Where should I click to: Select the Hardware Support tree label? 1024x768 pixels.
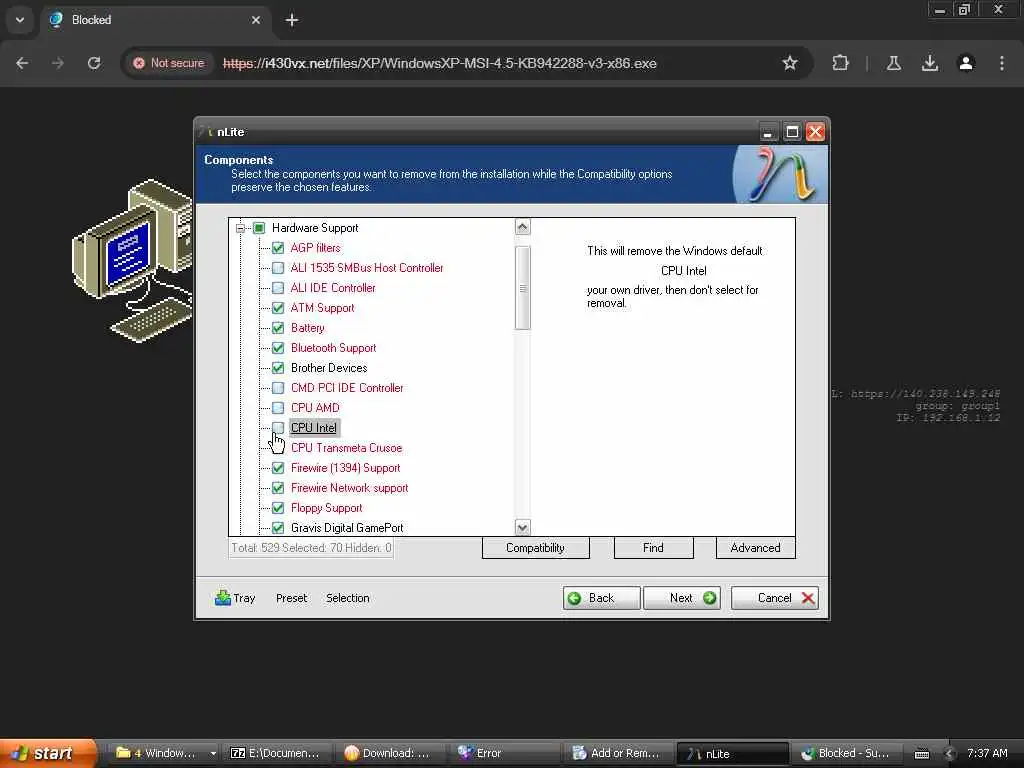coord(315,228)
